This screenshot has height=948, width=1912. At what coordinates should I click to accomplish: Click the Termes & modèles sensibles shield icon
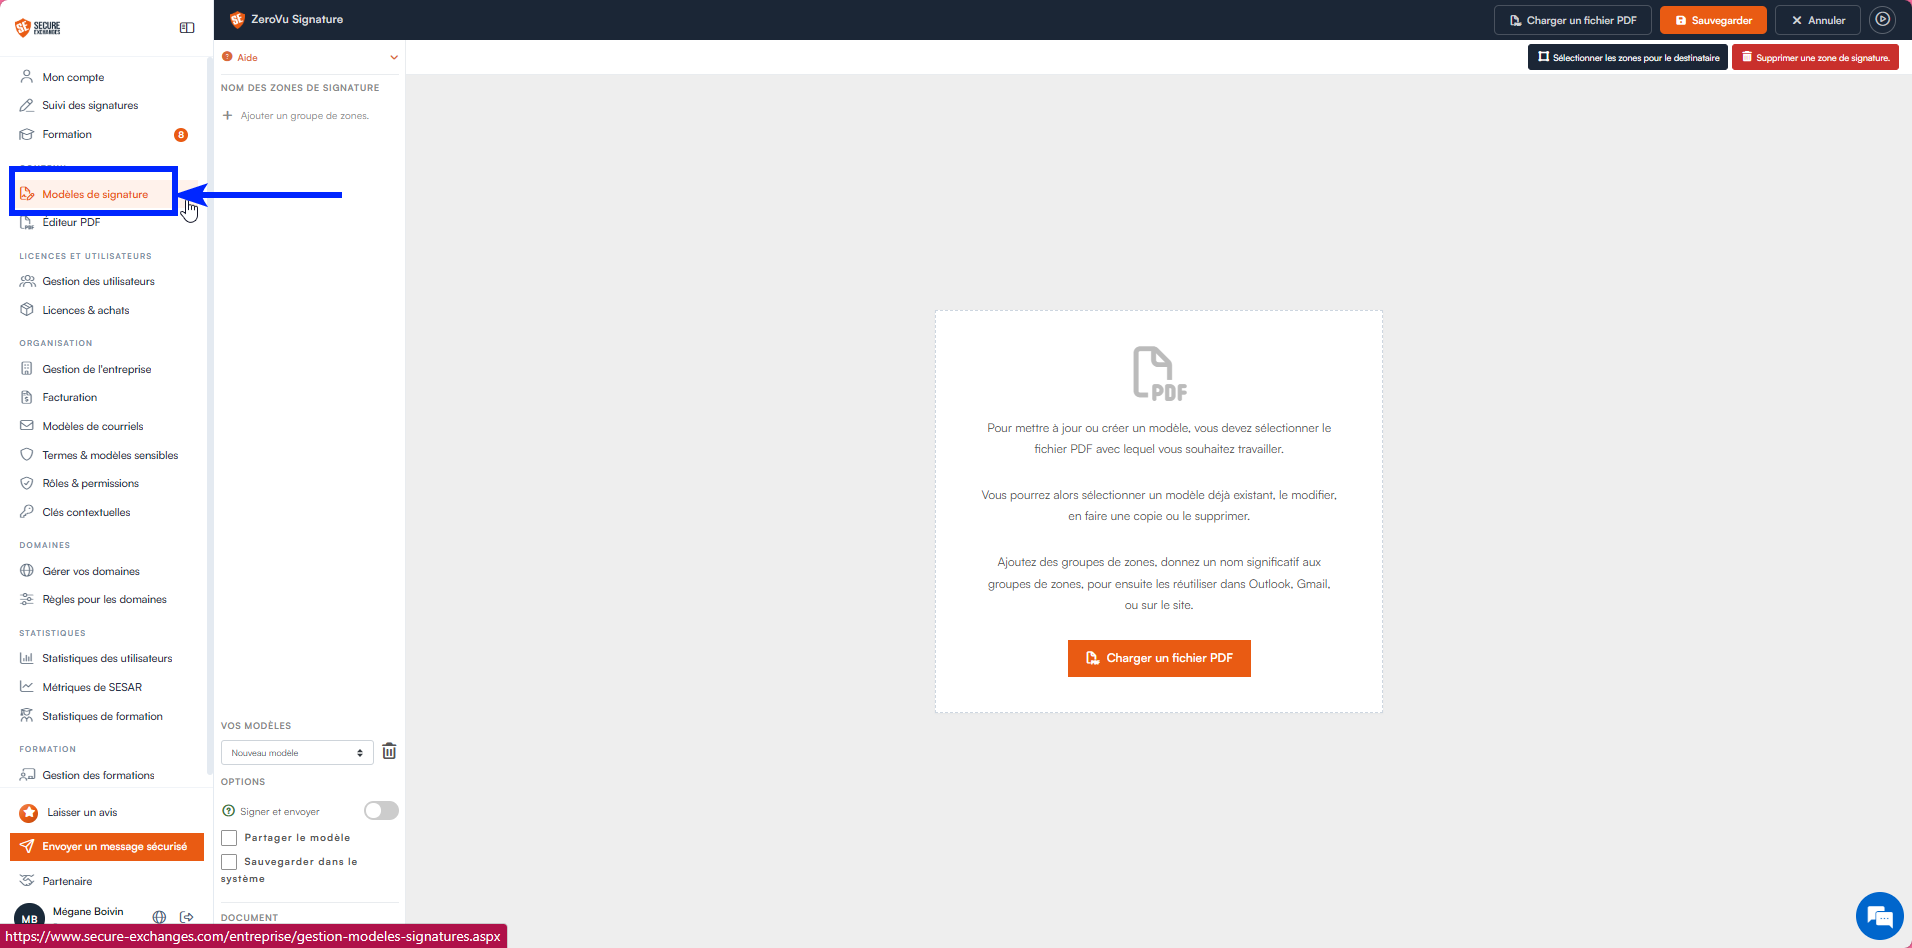[x=27, y=455]
